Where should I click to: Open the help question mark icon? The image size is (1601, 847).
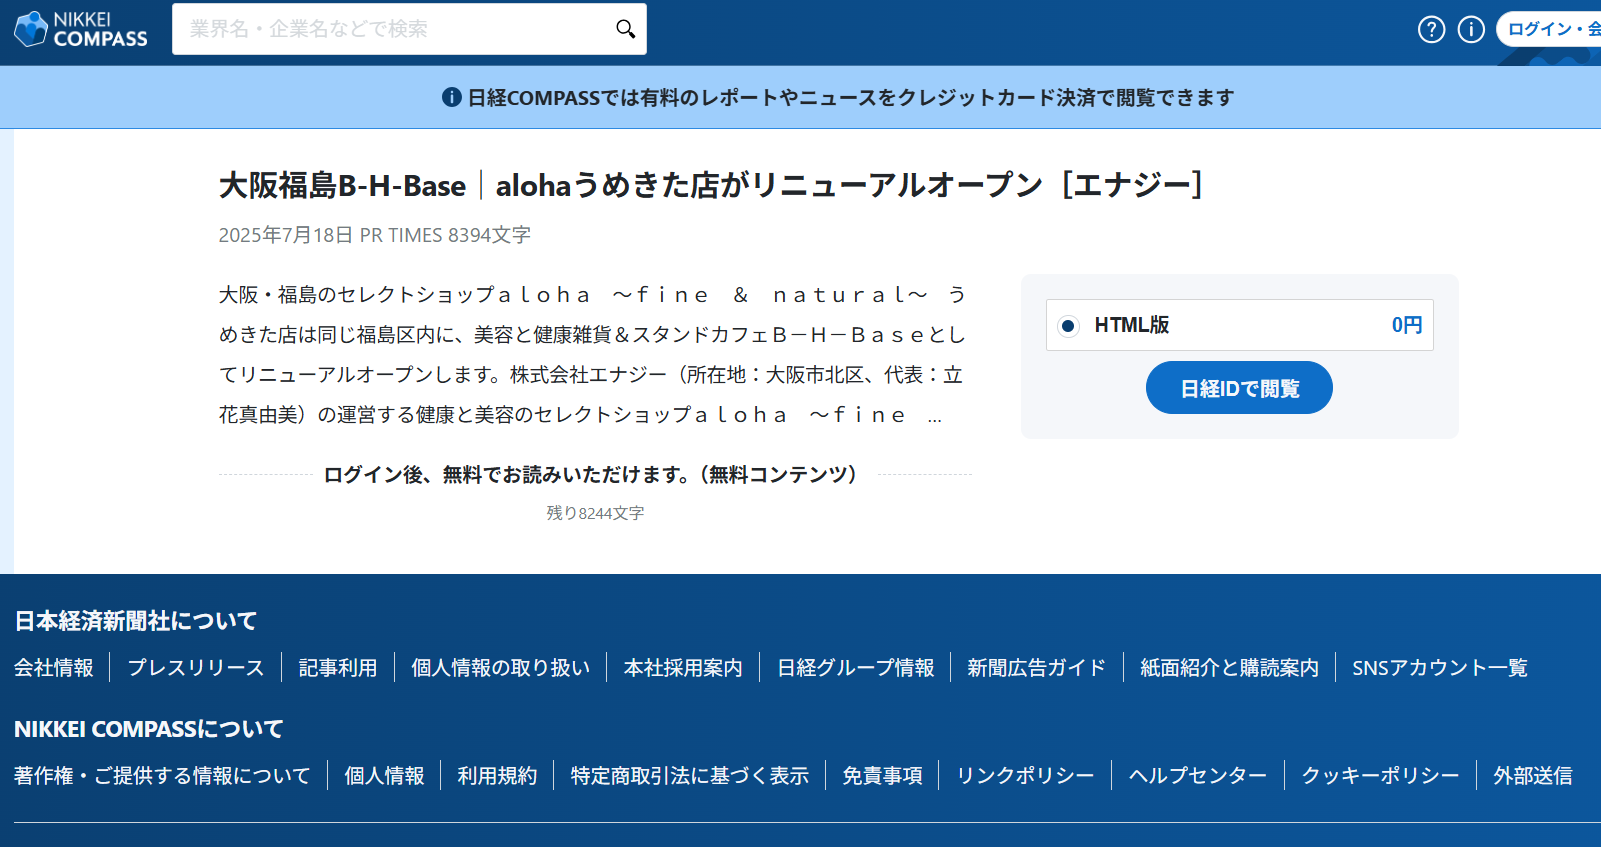point(1431,29)
